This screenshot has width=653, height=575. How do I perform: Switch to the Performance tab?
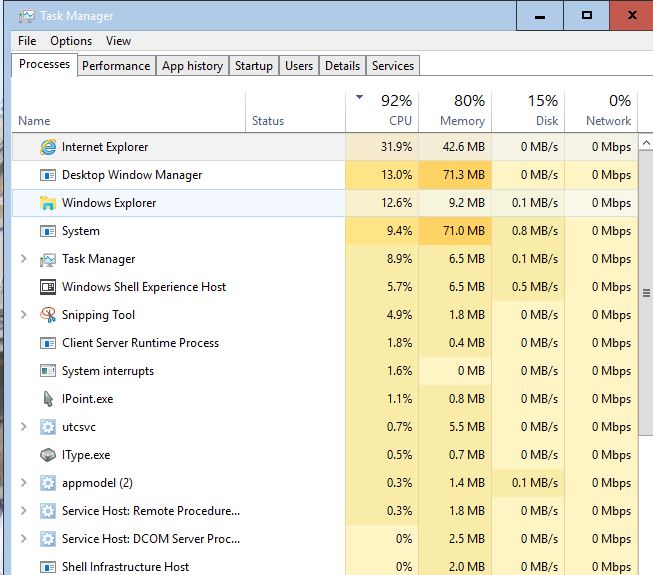pyautogui.click(x=116, y=66)
